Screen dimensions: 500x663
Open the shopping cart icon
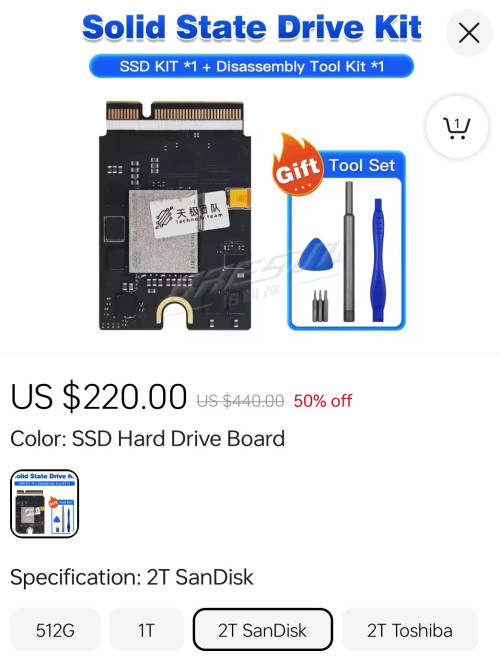click(x=457, y=128)
